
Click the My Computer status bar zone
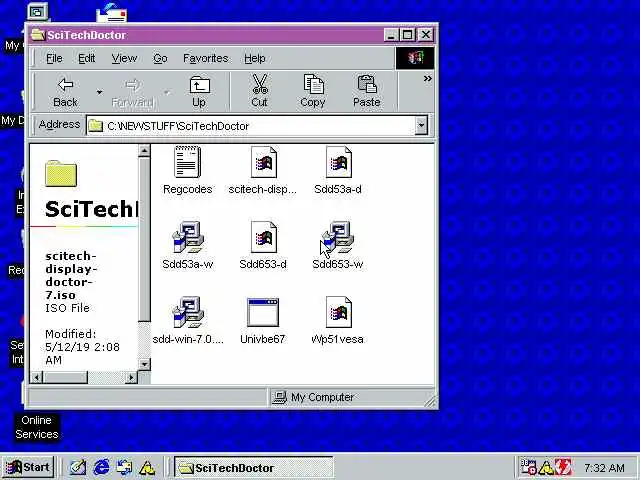click(351, 397)
